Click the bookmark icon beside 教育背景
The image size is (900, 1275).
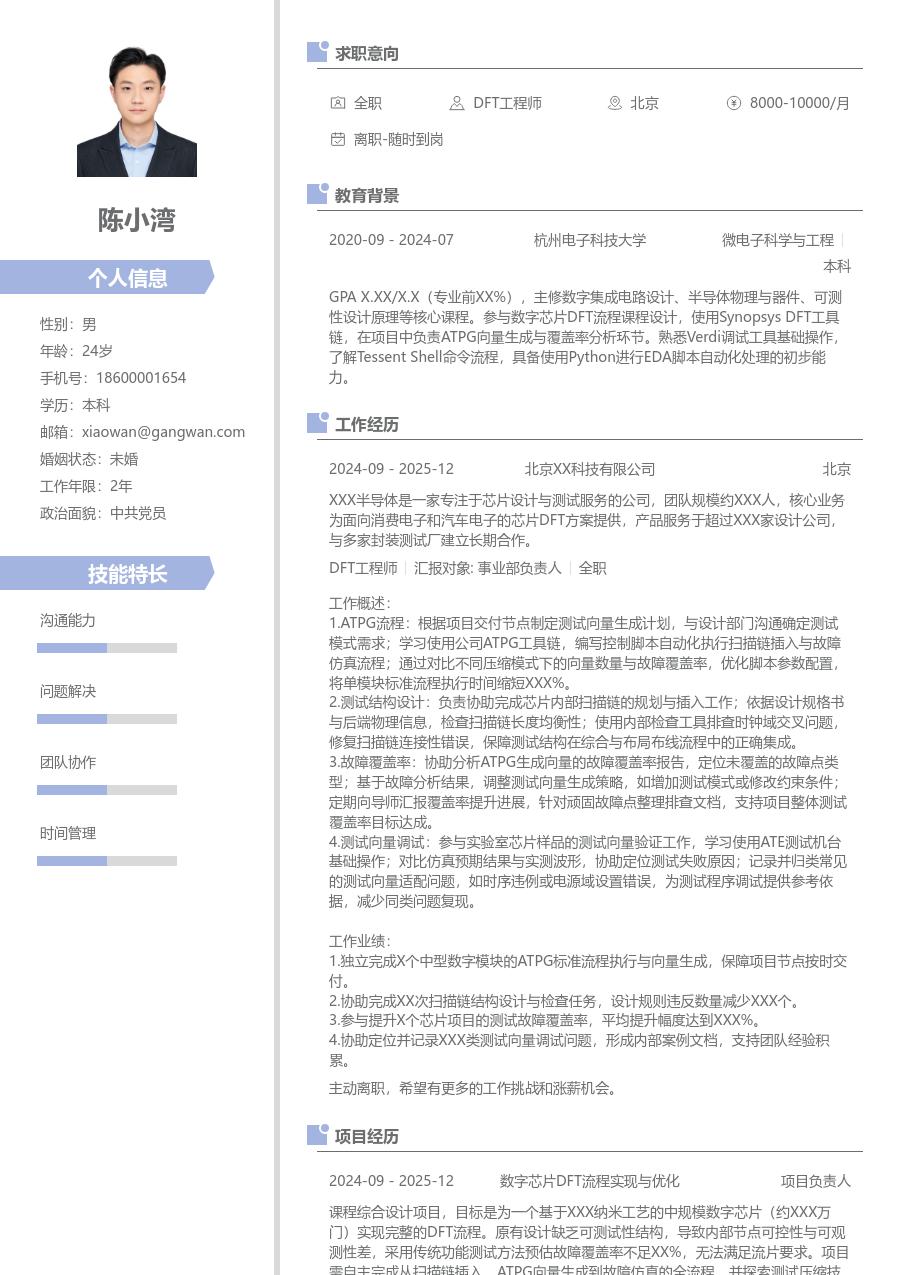point(315,193)
